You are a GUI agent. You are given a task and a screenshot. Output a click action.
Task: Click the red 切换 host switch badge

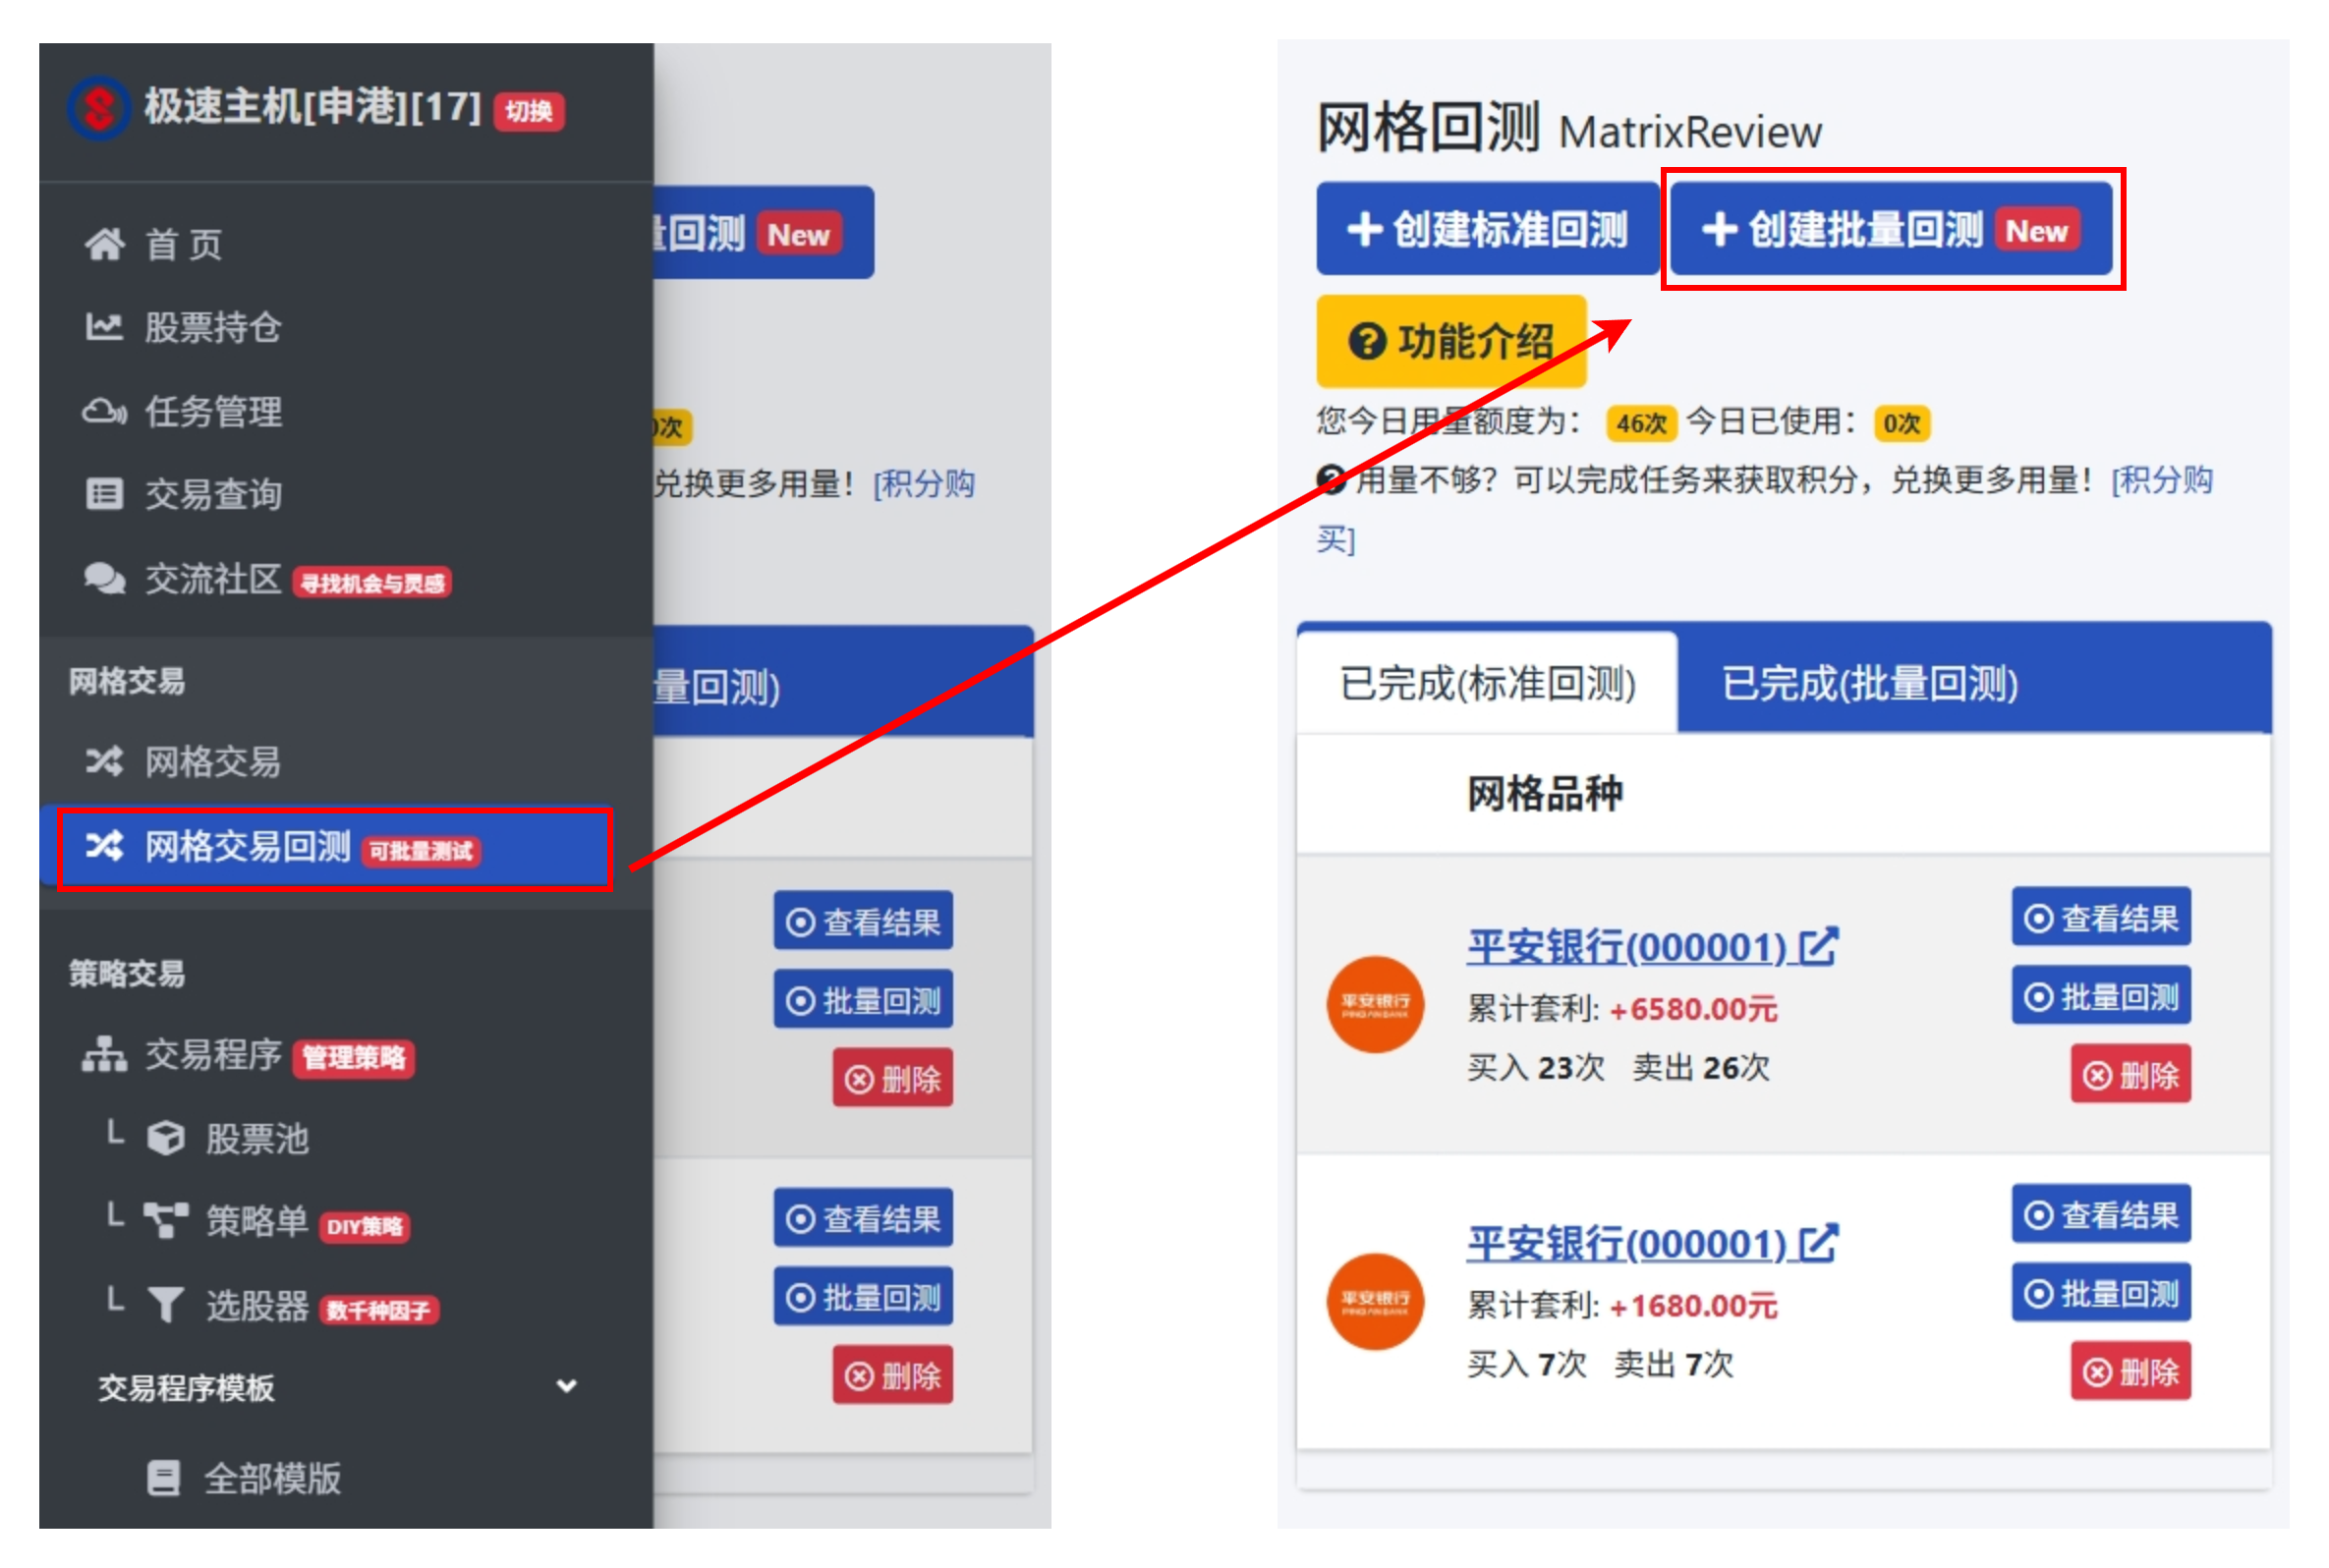(x=528, y=110)
